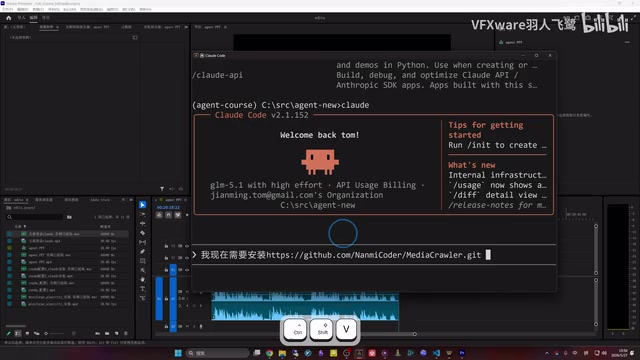This screenshot has width=640, height=360.
Task: Select the Razor tool
Action: click(142, 233)
